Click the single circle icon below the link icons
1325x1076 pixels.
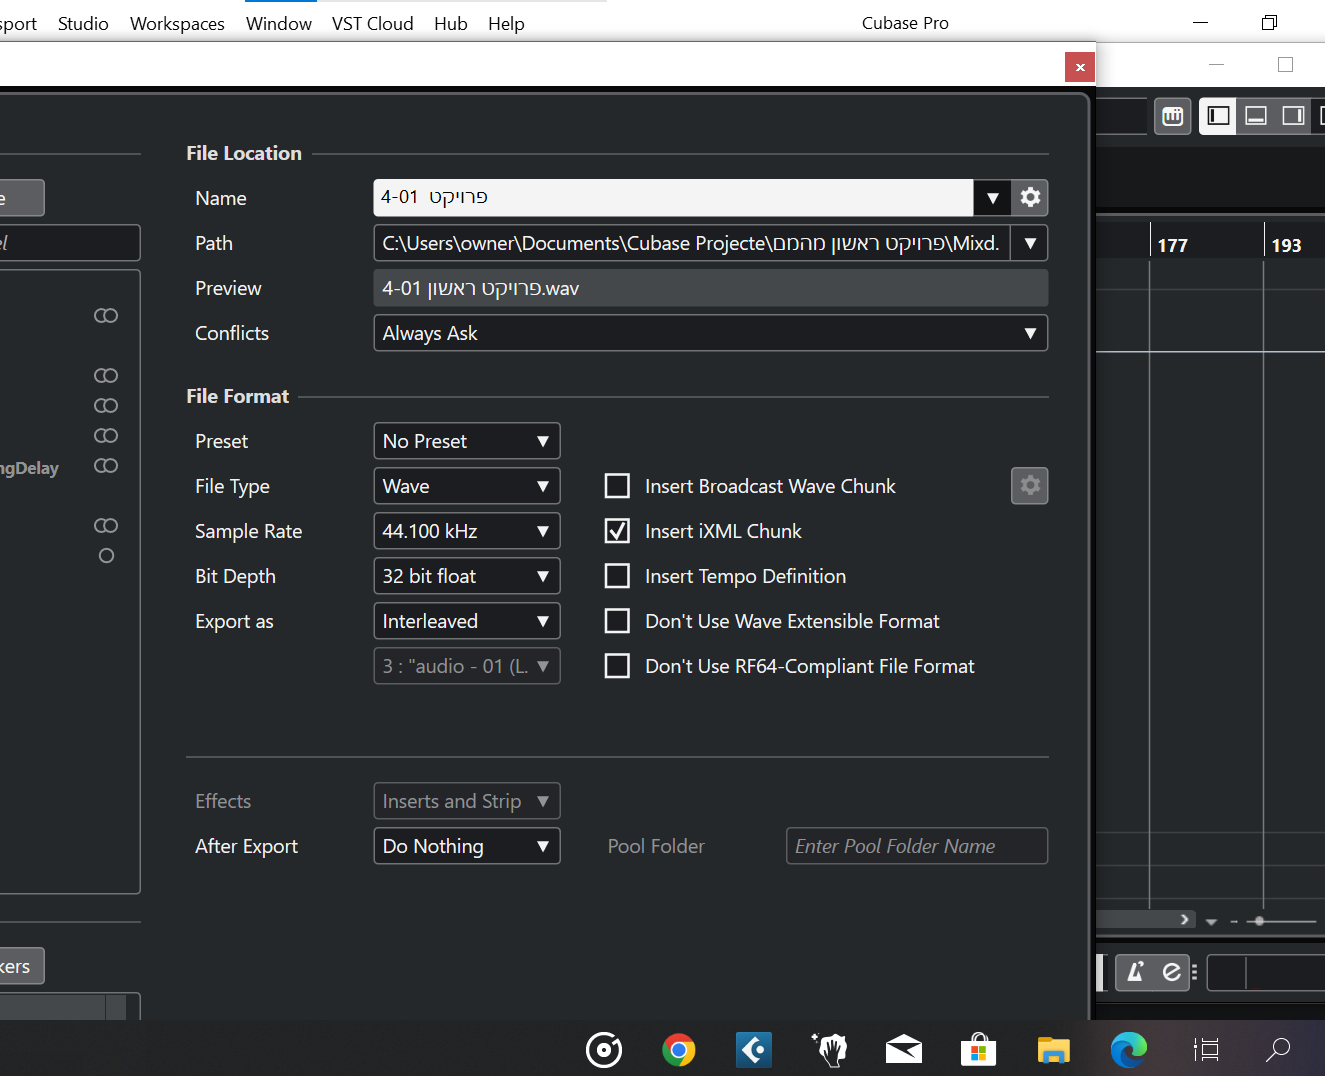coord(107,556)
